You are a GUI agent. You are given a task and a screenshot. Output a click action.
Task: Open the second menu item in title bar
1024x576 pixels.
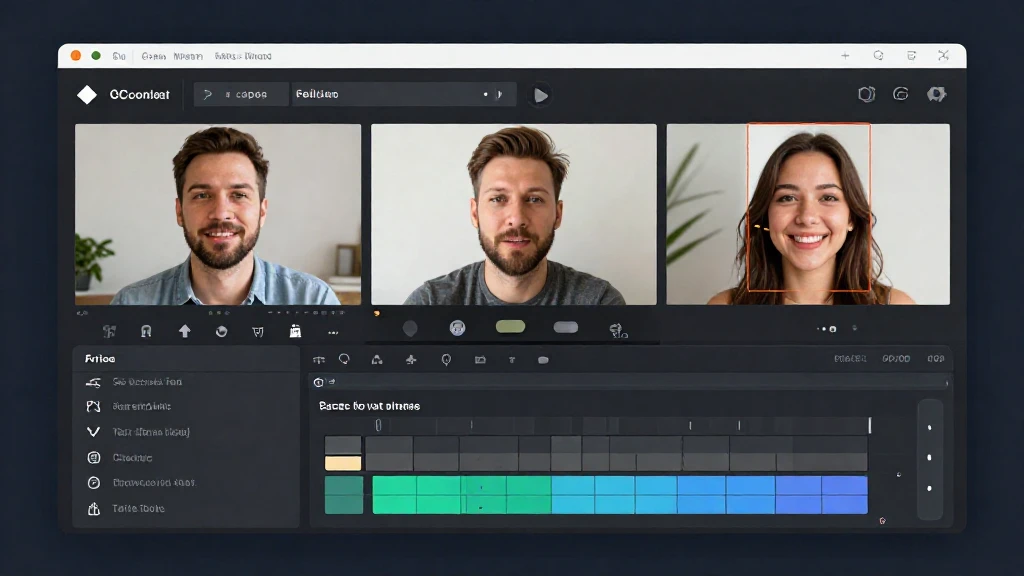(153, 56)
